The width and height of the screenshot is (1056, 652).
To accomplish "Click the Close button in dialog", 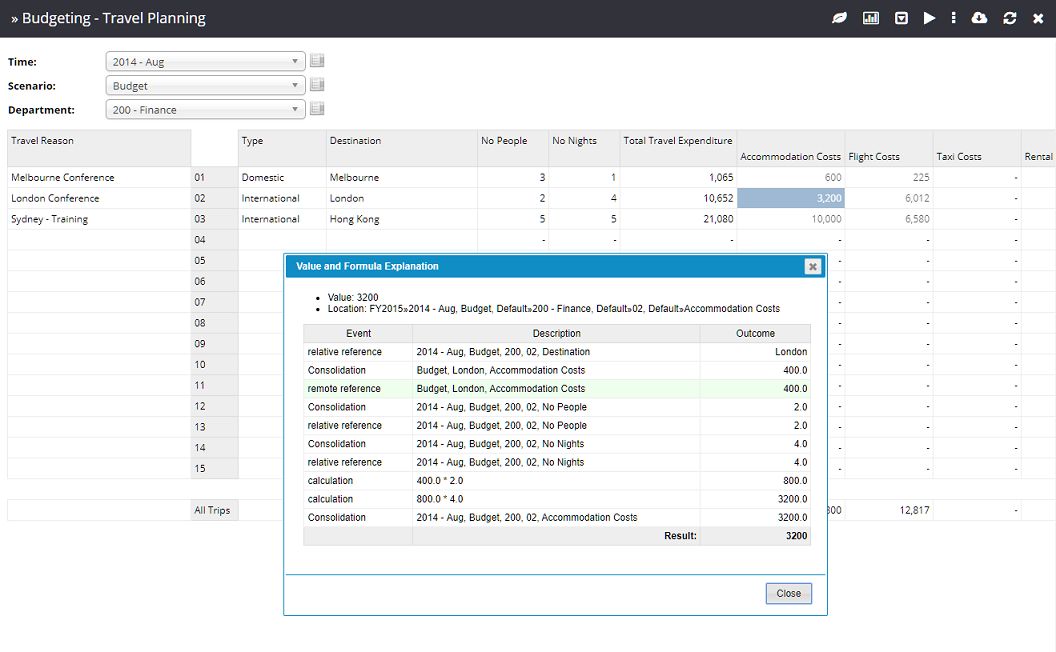I will tap(789, 593).
